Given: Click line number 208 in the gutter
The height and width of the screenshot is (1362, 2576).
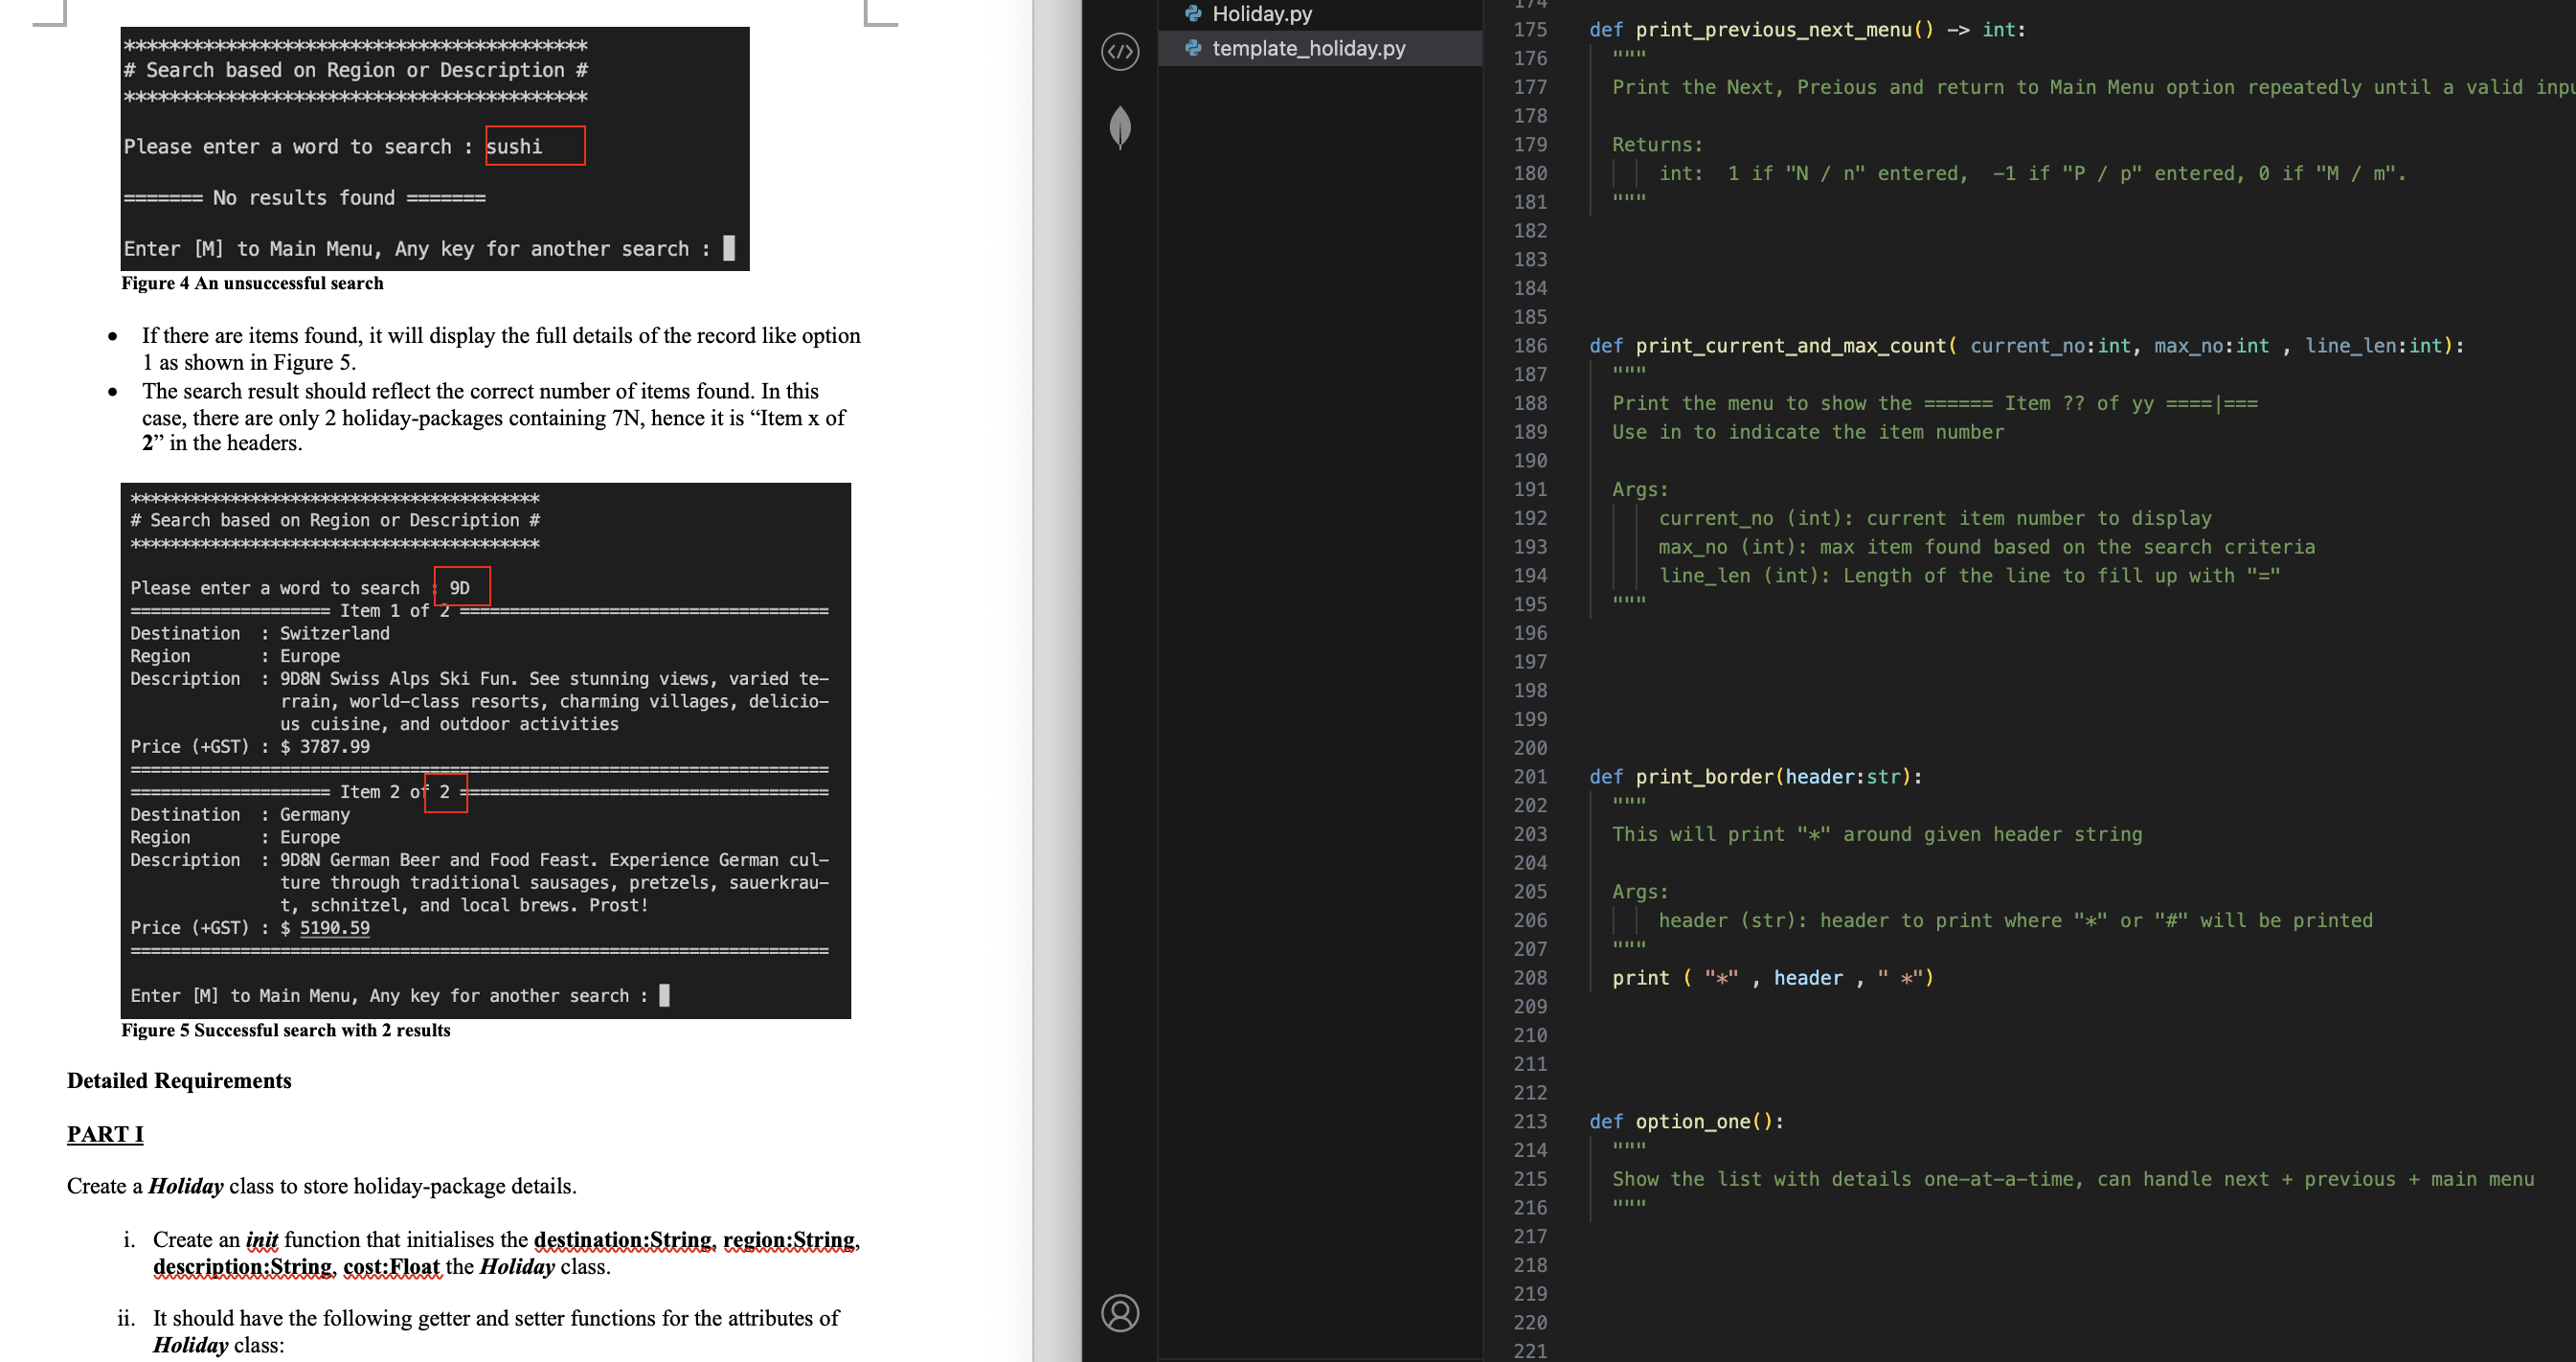Looking at the screenshot, I should point(1529,978).
